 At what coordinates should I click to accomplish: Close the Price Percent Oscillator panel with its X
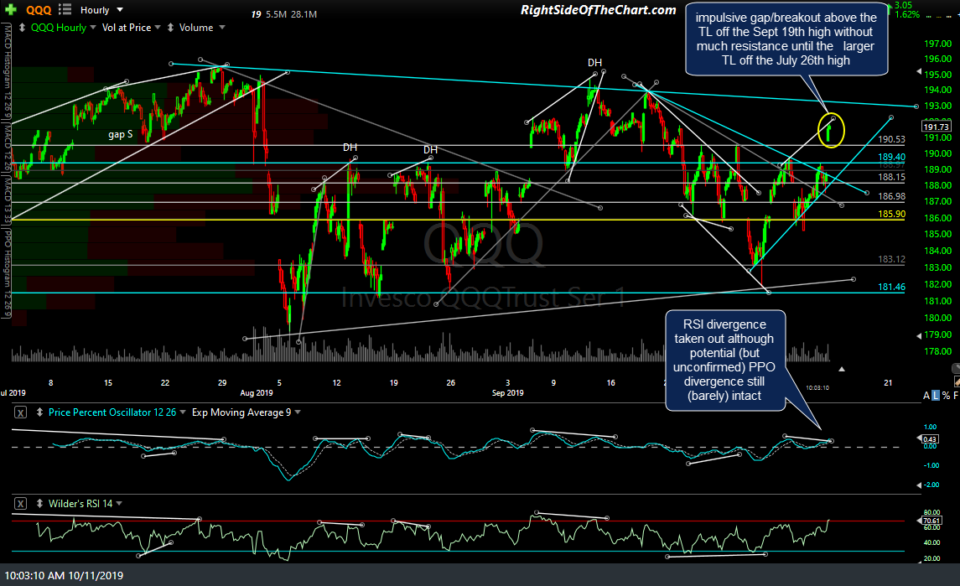click(x=20, y=412)
